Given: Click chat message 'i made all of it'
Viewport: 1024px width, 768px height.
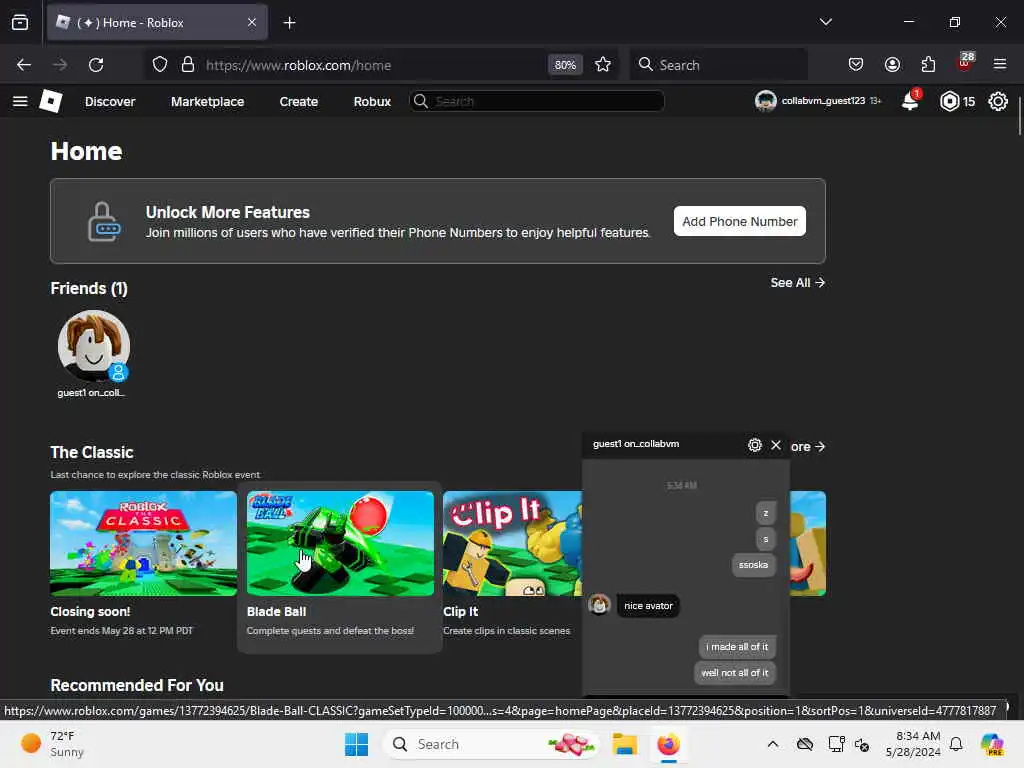Looking at the screenshot, I should [x=737, y=647].
